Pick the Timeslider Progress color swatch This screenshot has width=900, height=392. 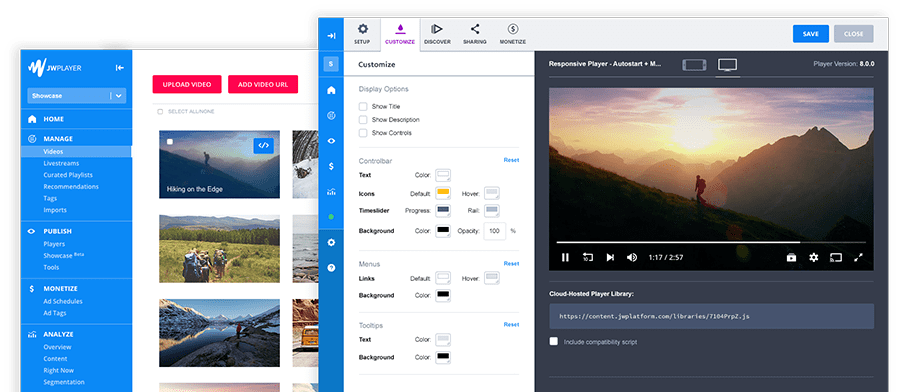[x=443, y=211]
